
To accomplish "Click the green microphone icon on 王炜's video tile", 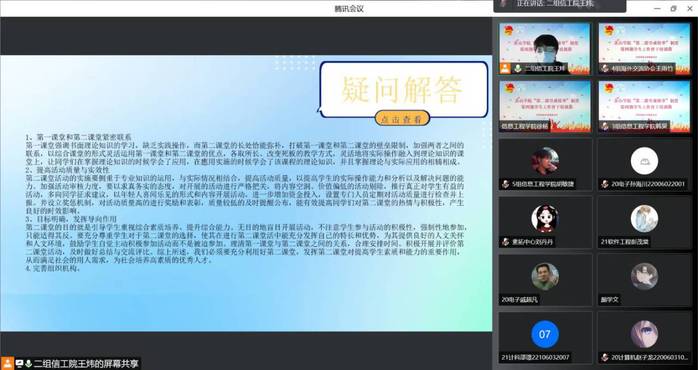I will (518, 69).
